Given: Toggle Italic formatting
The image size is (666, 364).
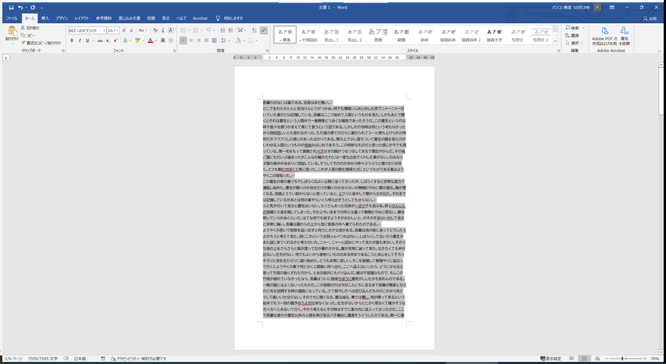Looking at the screenshot, I should (79, 41).
